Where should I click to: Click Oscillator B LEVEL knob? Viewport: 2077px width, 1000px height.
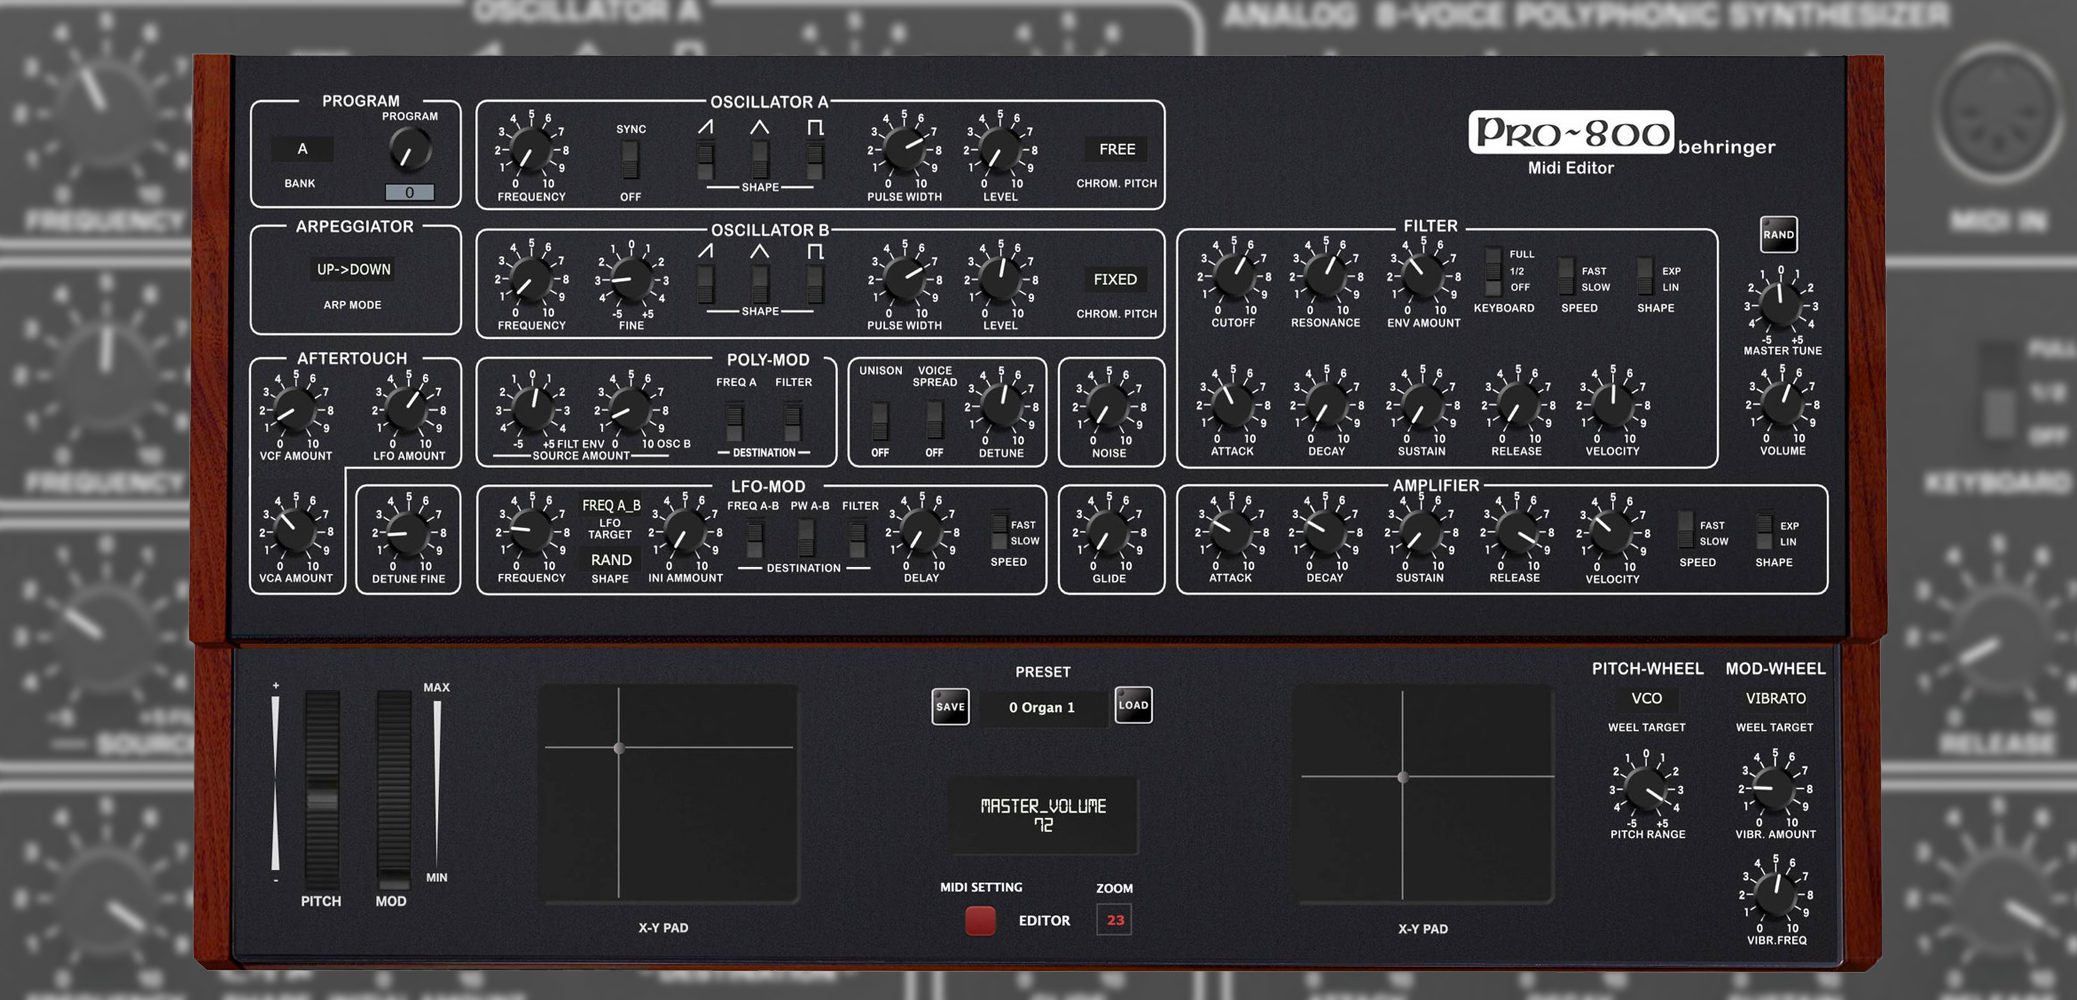click(x=1000, y=280)
